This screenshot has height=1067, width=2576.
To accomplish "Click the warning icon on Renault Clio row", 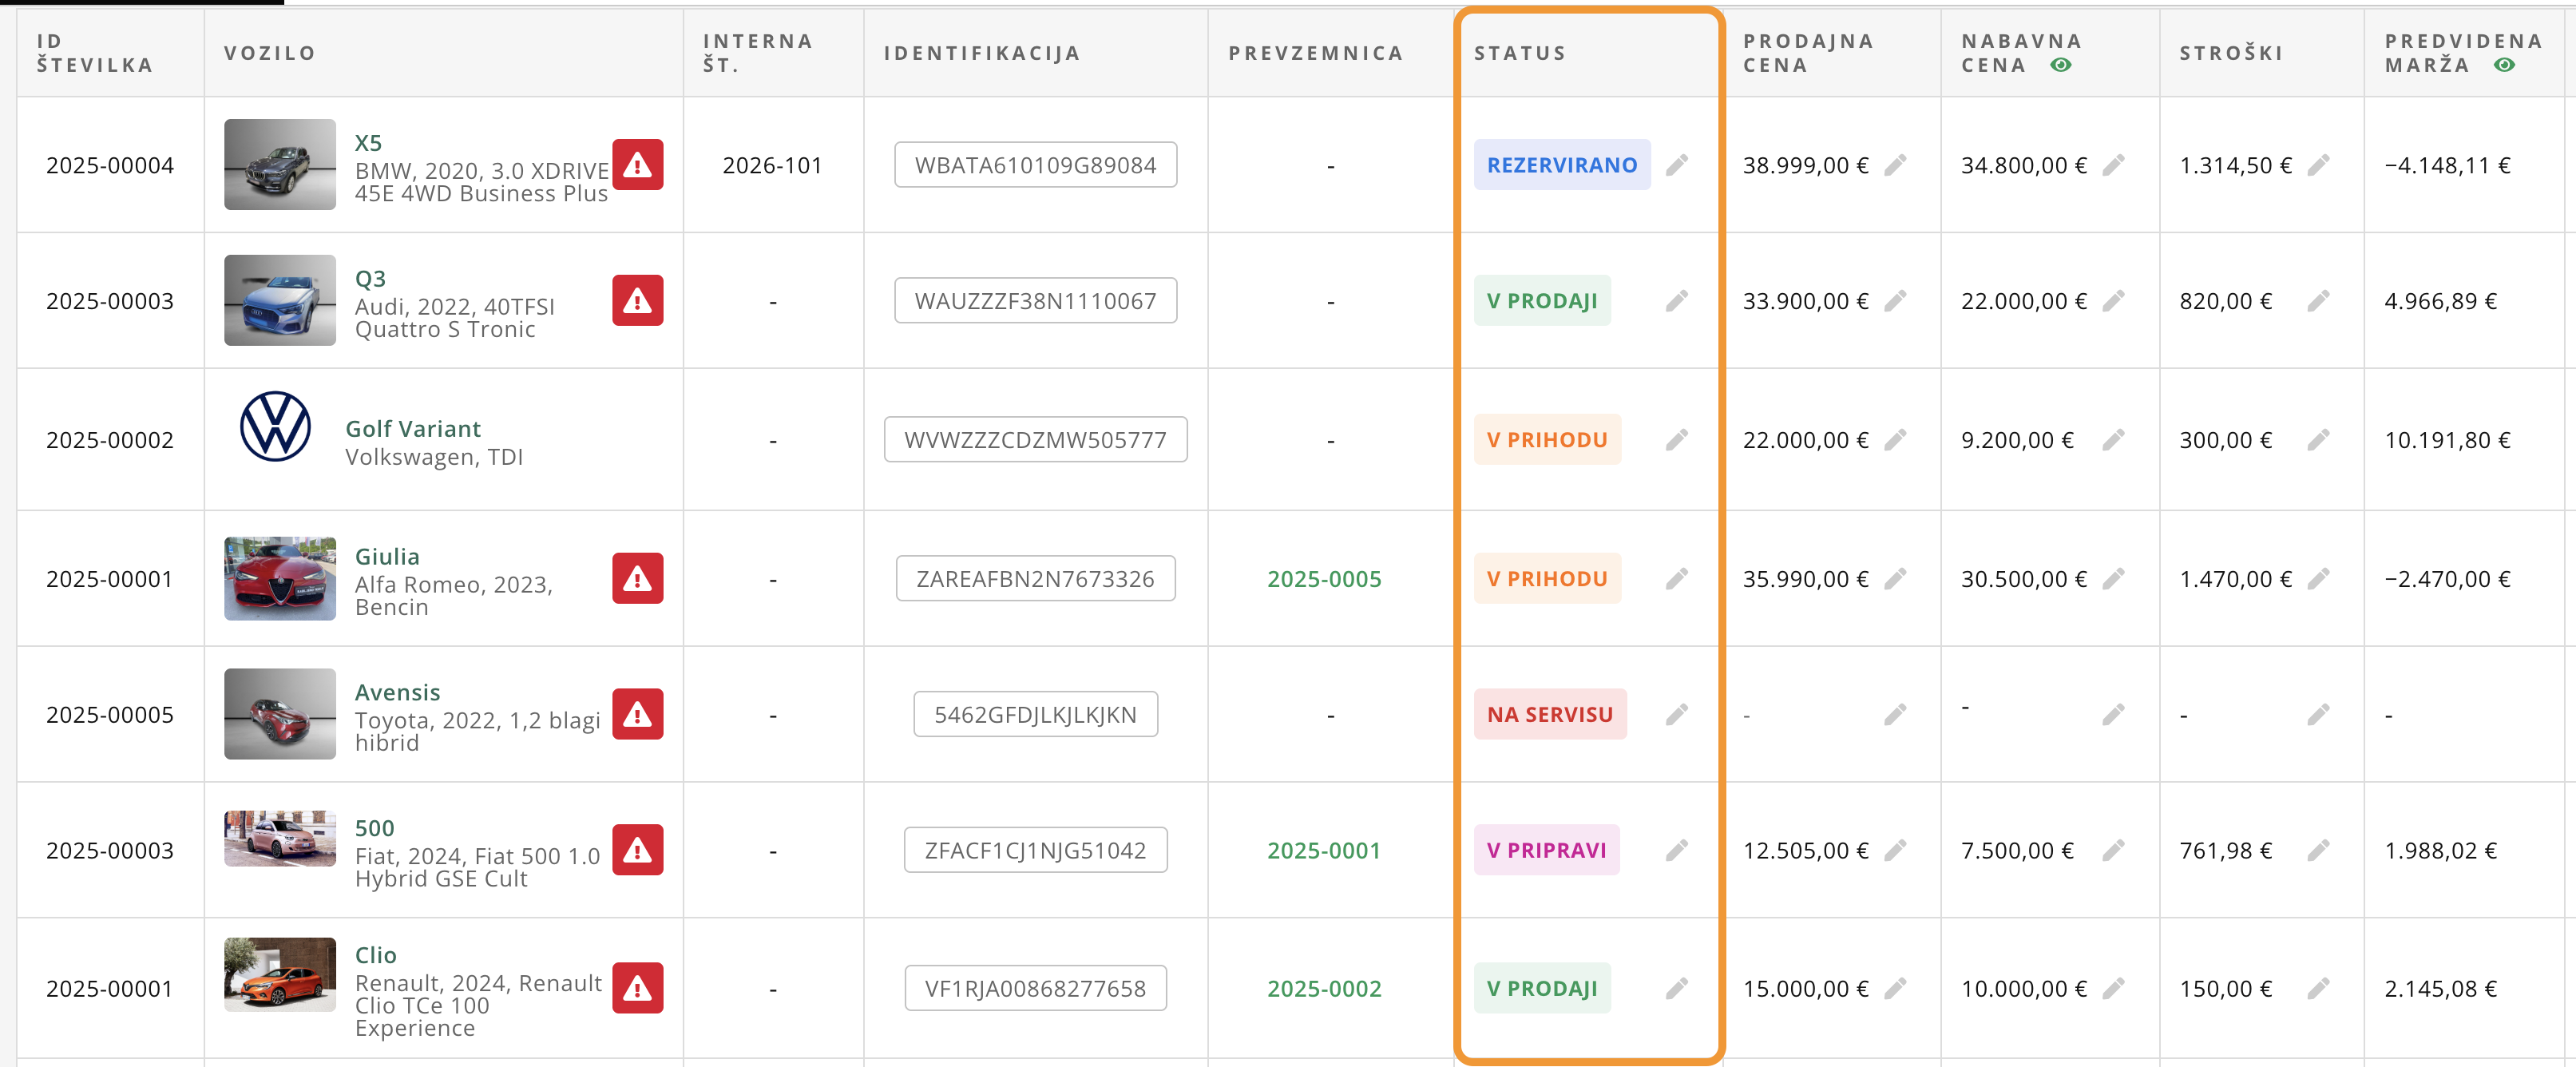I will coord(637,989).
